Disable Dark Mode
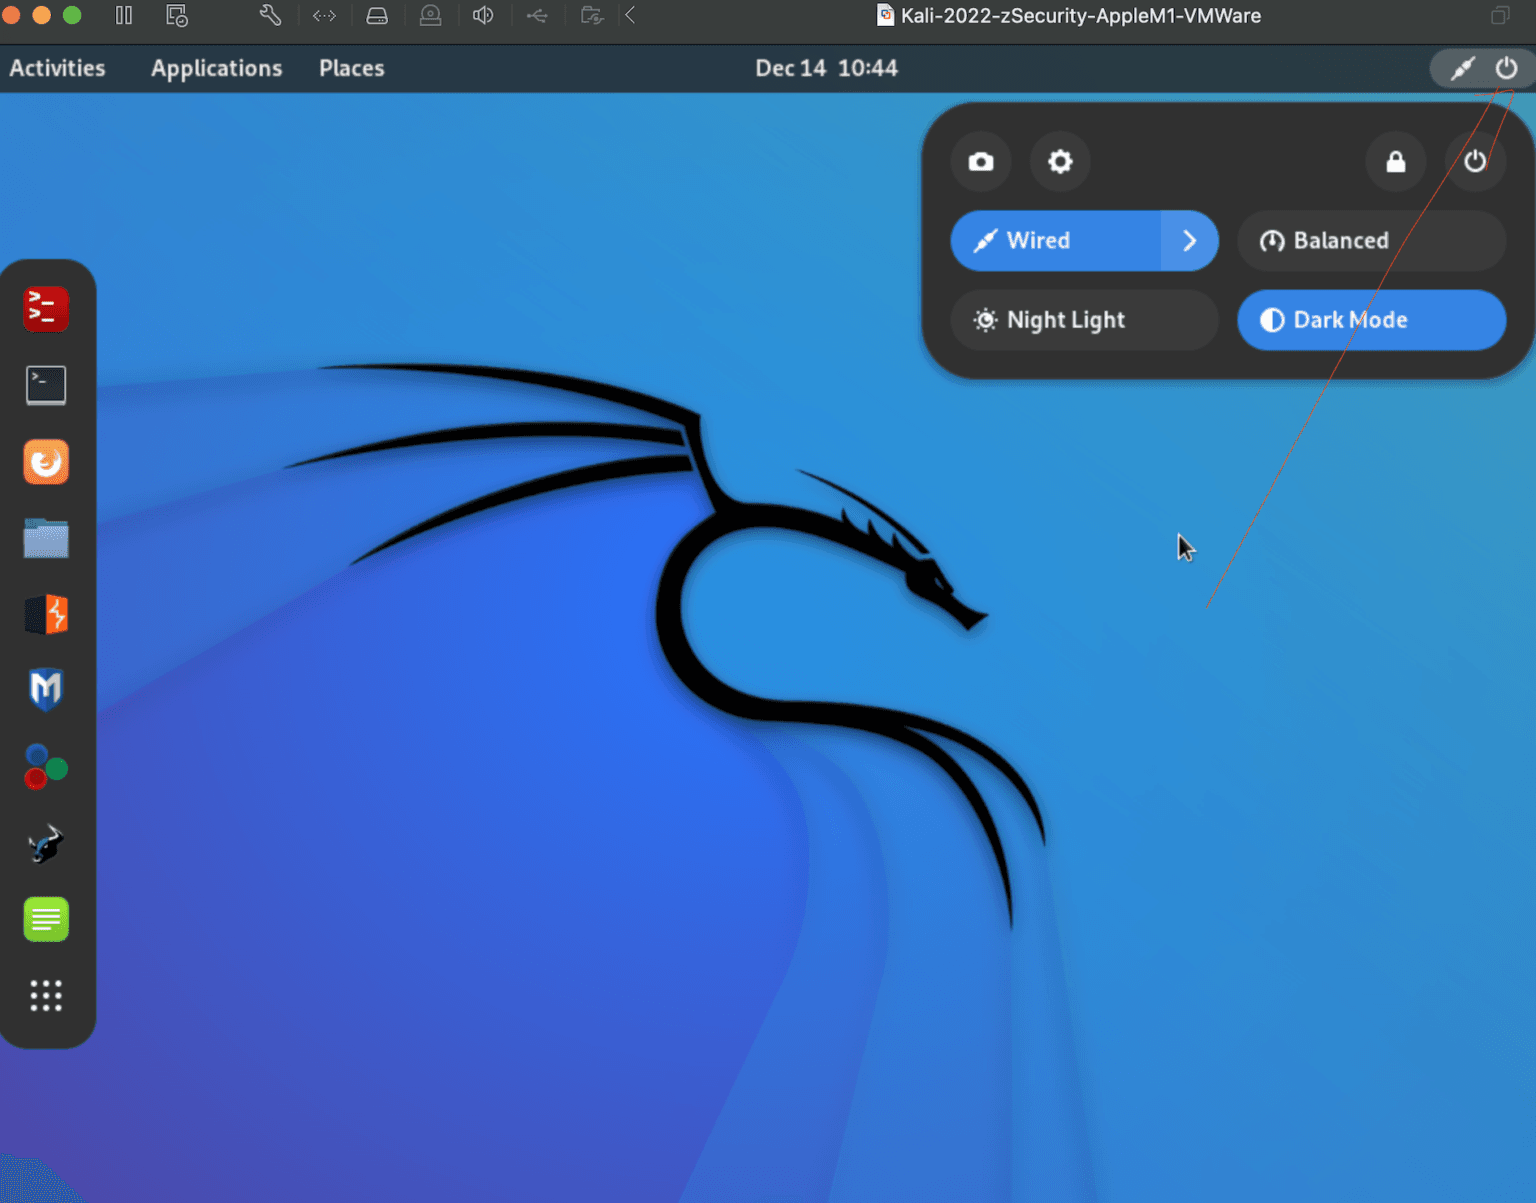 point(1371,320)
